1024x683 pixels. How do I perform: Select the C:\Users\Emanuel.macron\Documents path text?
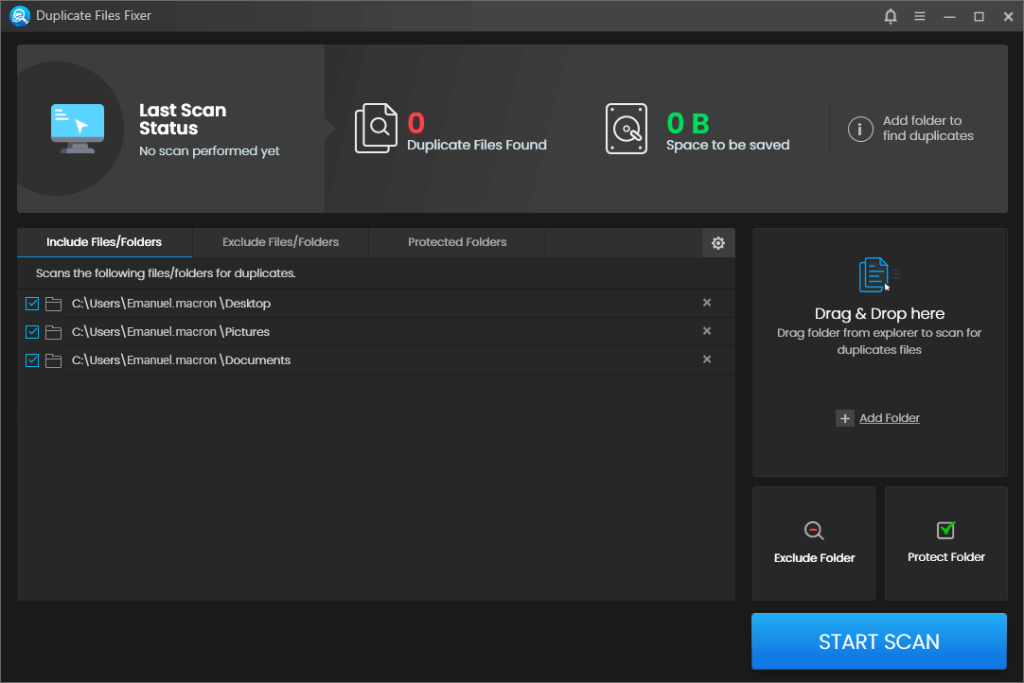[181, 360]
